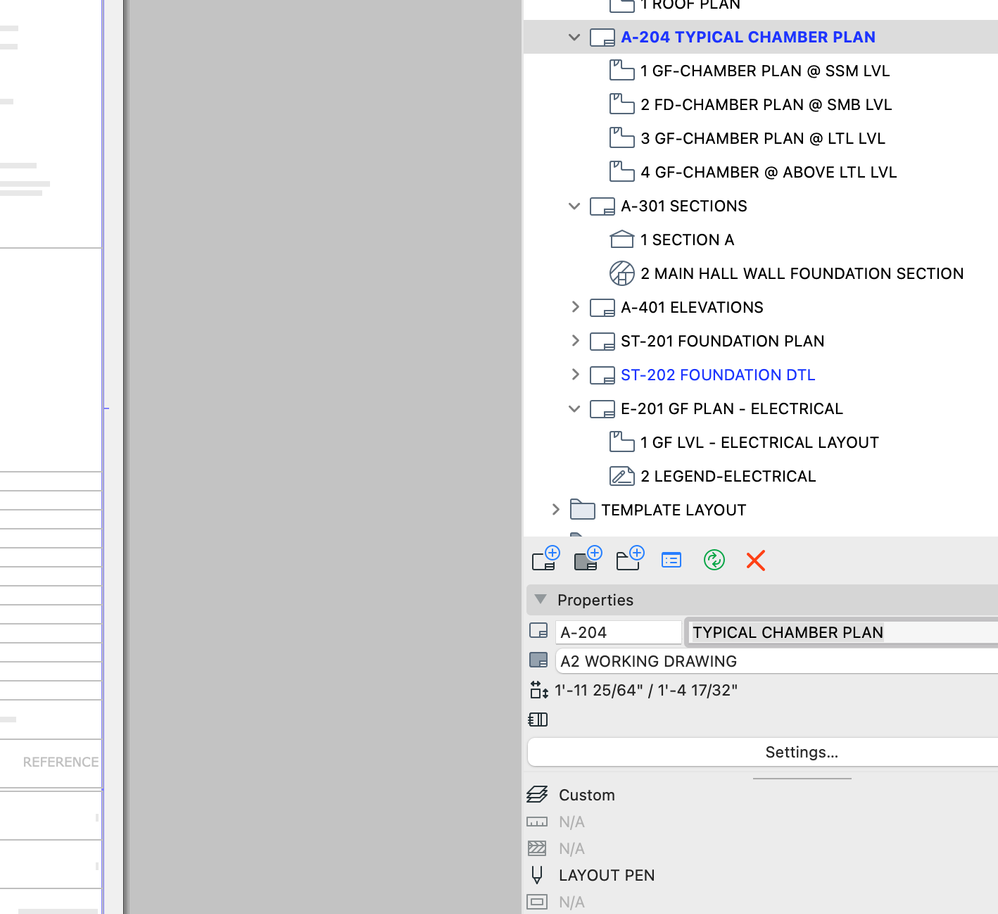Open the Settings... button

click(x=801, y=752)
